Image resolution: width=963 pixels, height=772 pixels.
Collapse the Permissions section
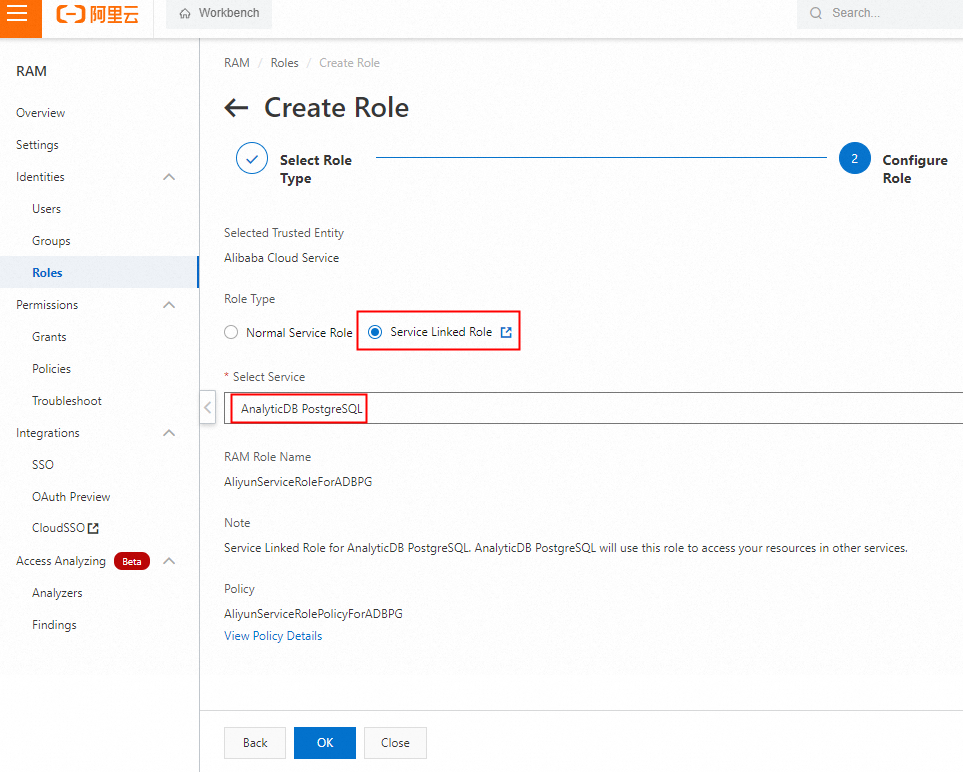(169, 305)
